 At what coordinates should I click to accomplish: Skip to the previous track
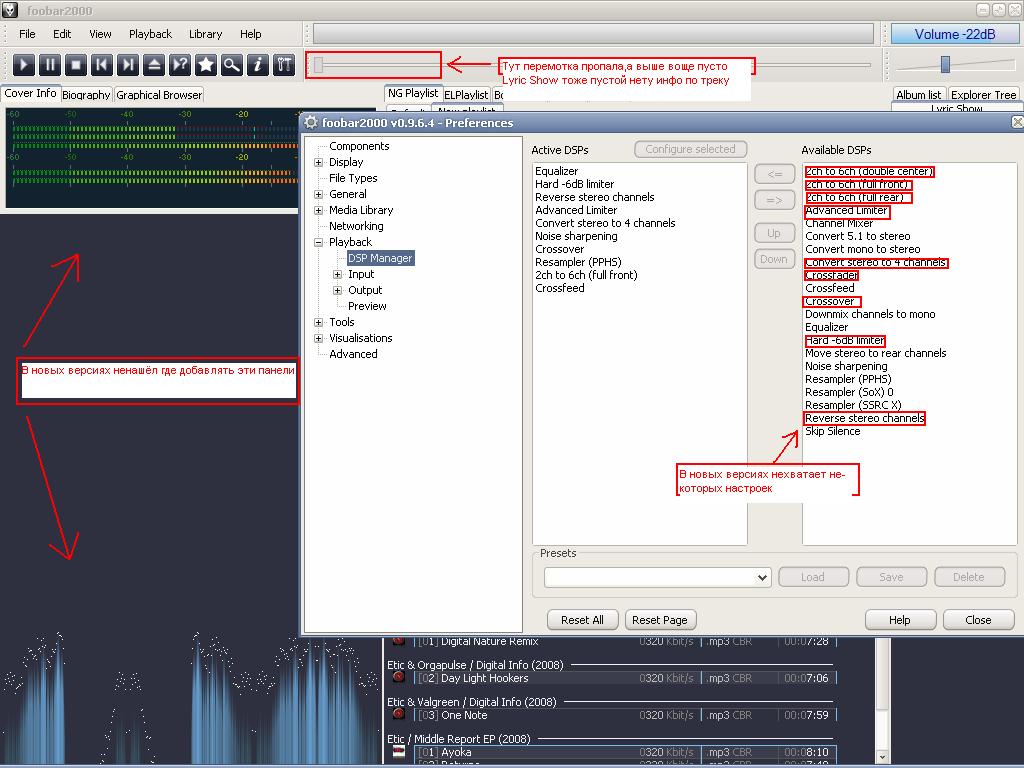(x=102, y=65)
